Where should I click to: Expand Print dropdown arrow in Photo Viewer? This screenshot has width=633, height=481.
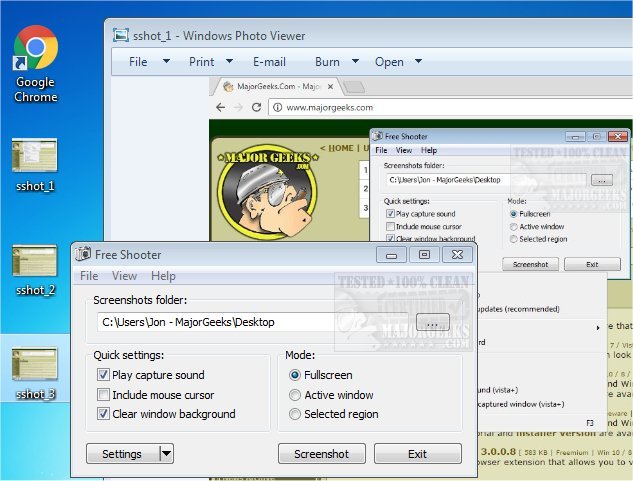(229, 61)
